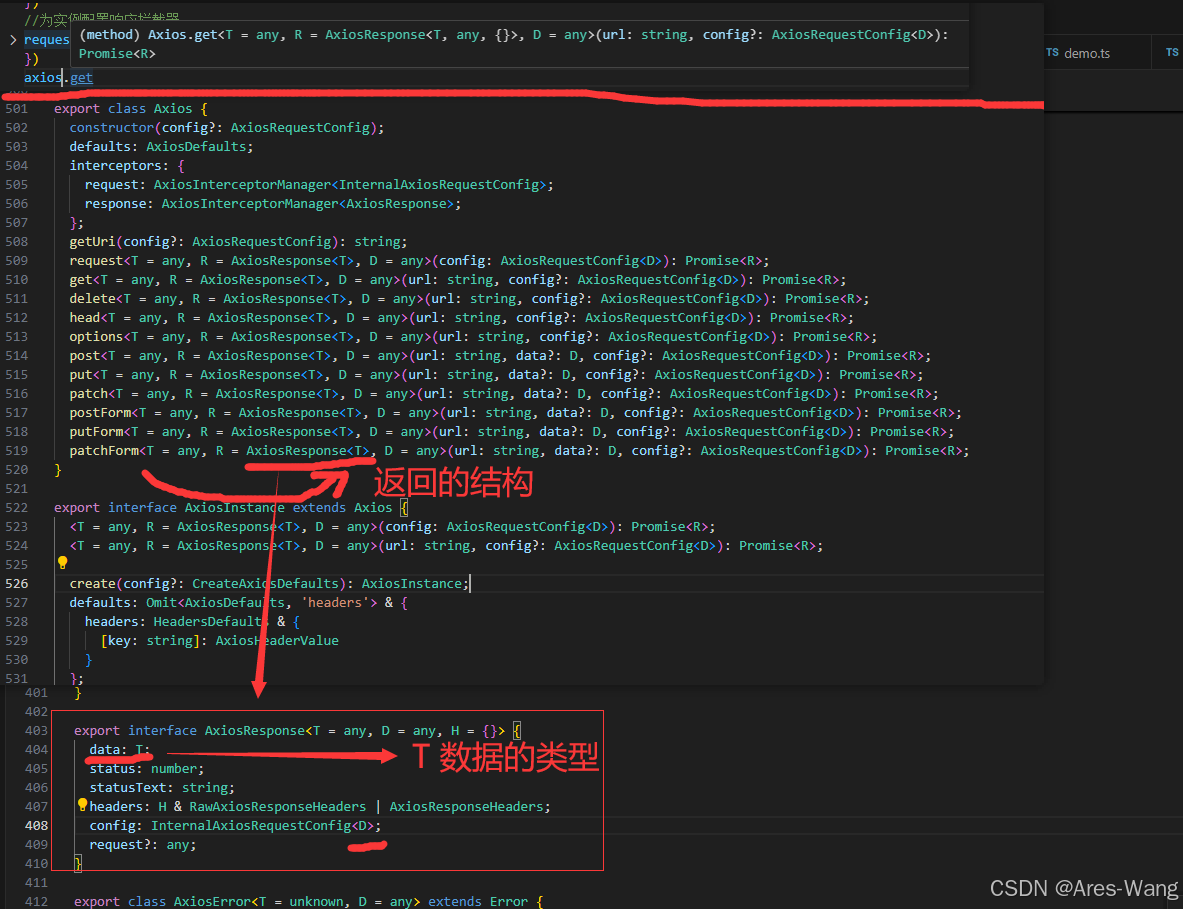
Task: Click 'CreateAxiosDefaults' parameter type
Action: [266, 584]
